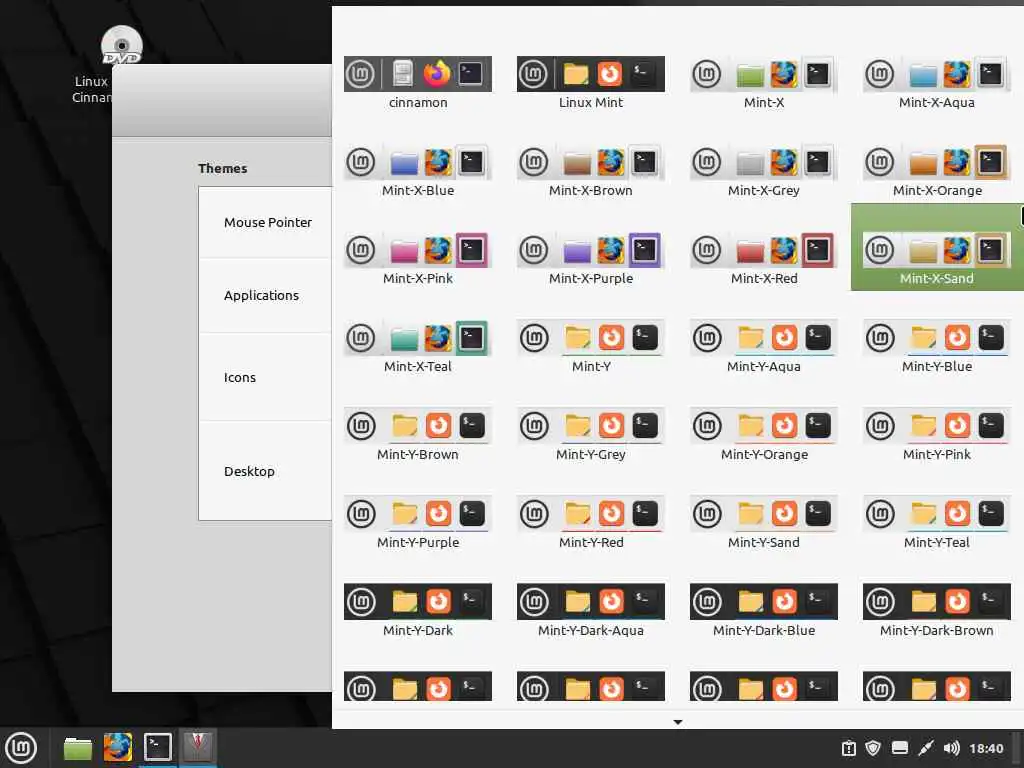This screenshot has width=1024, height=768.
Task: Click the down arrow below theme list
Action: (678, 722)
